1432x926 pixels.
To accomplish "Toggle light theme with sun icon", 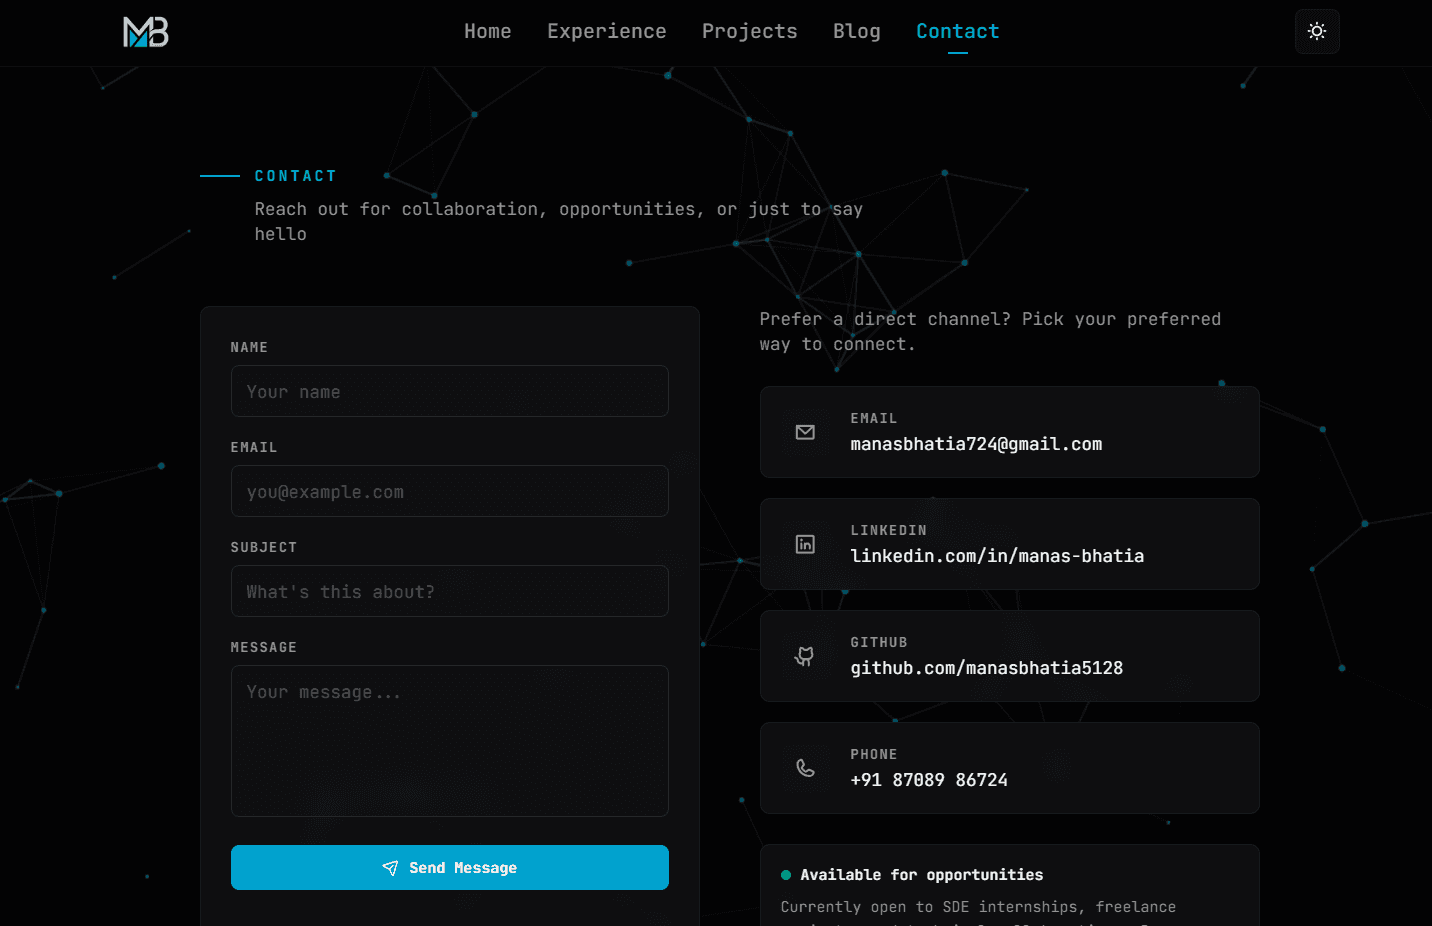I will pos(1317,31).
